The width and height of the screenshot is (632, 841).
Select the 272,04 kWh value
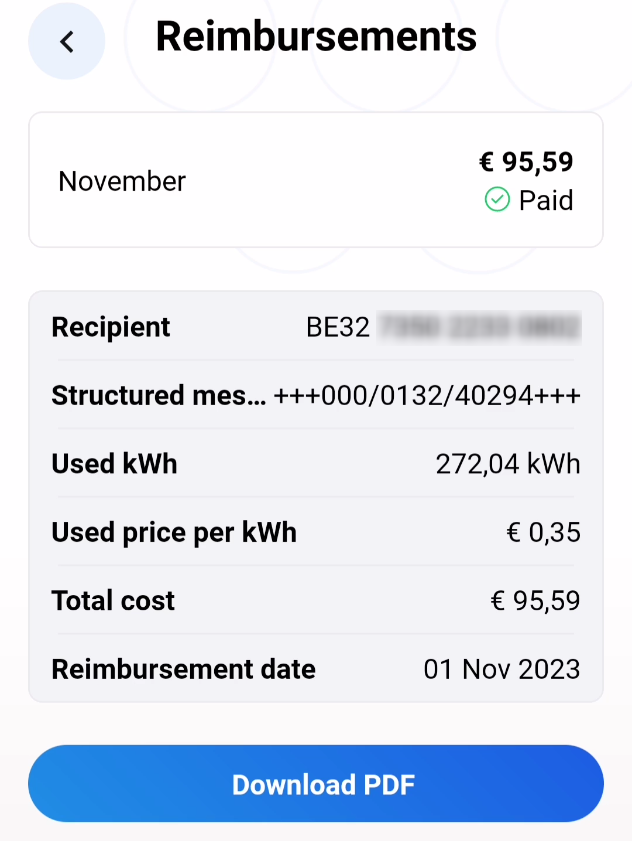click(508, 464)
